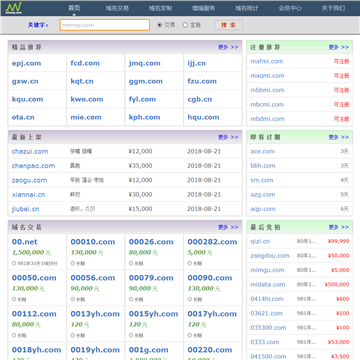Open featured domain ota.cn
This screenshot has width=360, height=360.
pos(23,117)
